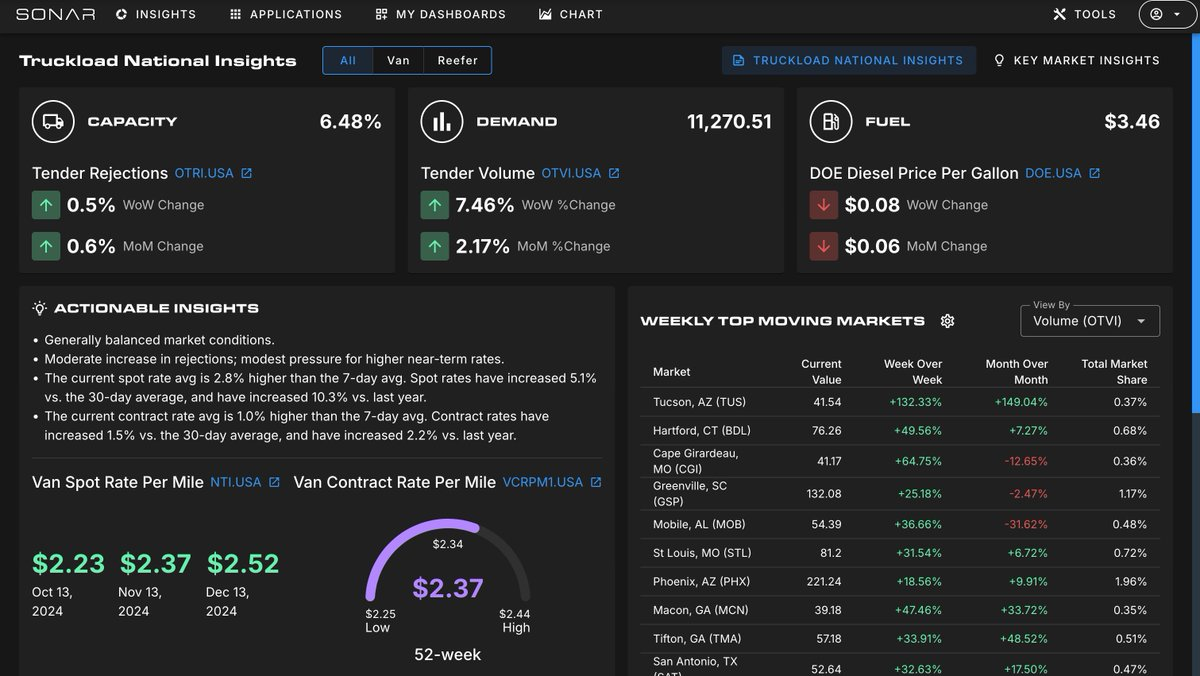Screen dimensions: 1200x676
Task: Select the Tucson, AZ (TUS) market row
Action: click(x=900, y=402)
